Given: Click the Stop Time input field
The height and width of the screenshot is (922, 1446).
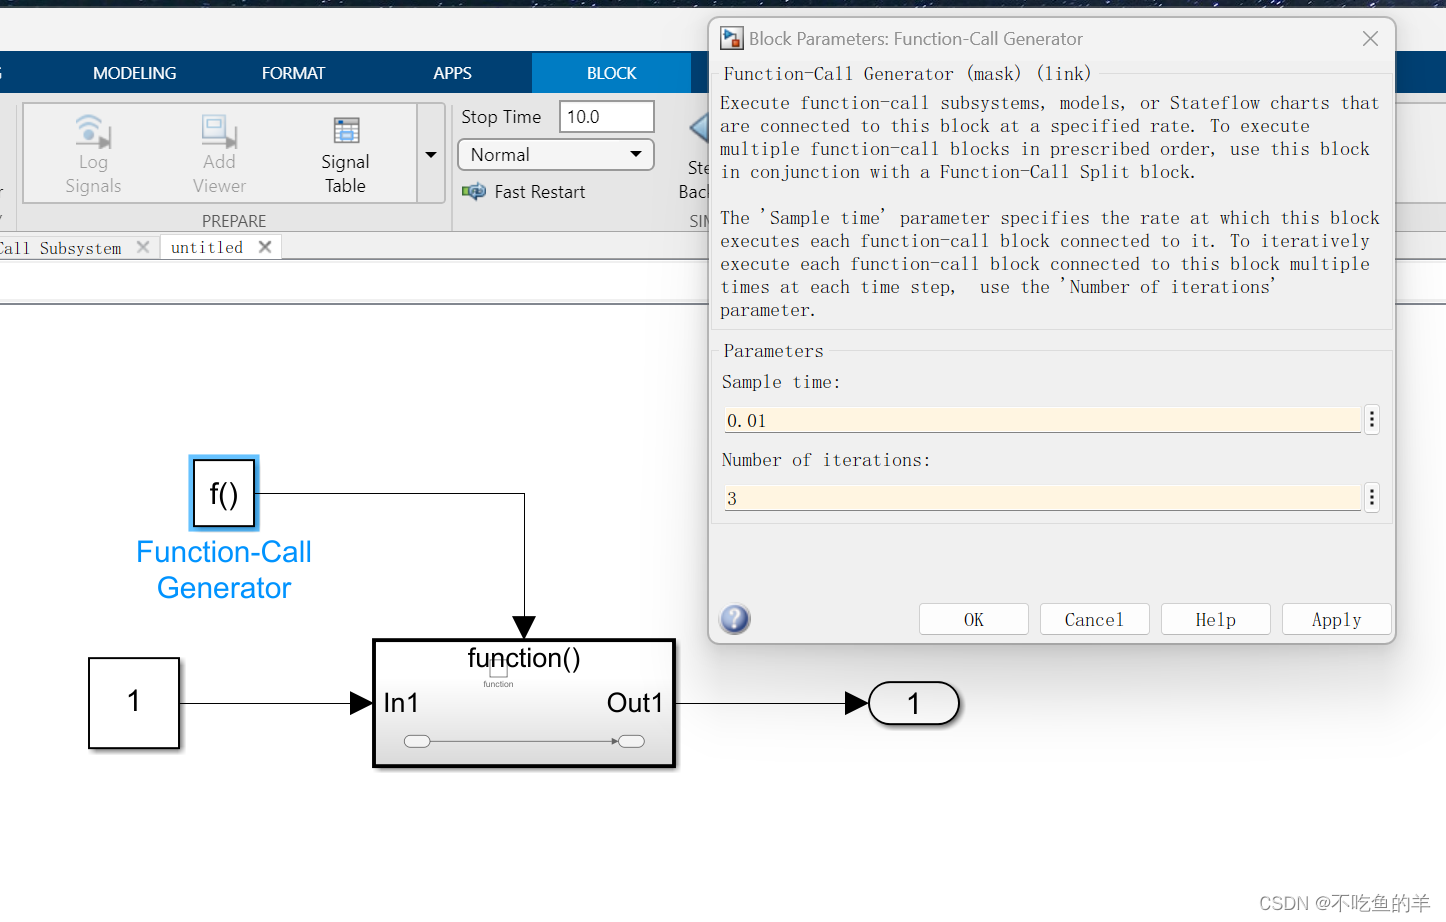Looking at the screenshot, I should pos(606,116).
